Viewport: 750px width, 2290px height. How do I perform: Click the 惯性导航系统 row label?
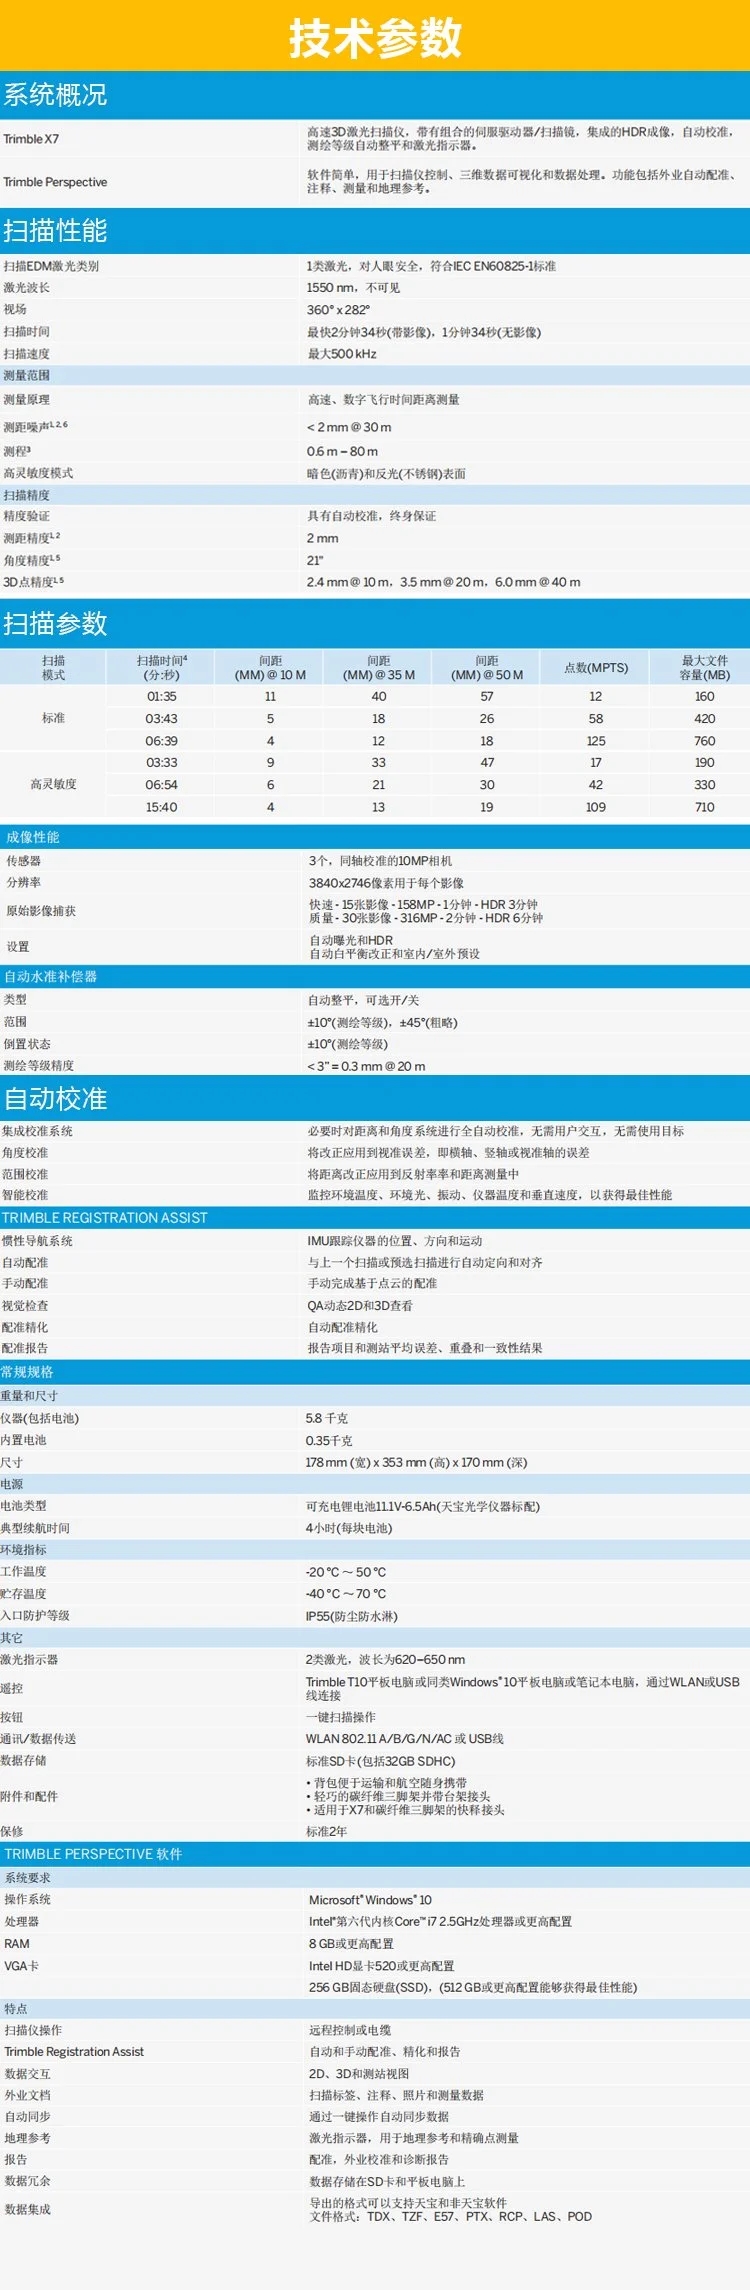(37, 1241)
